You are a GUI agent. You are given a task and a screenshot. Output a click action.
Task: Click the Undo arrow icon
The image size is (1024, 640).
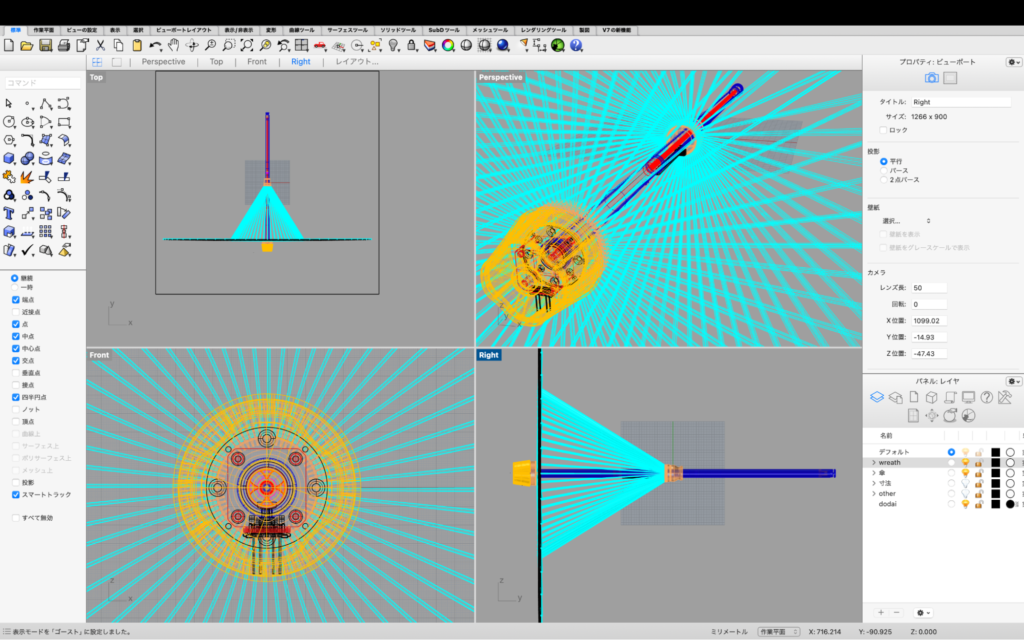pos(155,45)
